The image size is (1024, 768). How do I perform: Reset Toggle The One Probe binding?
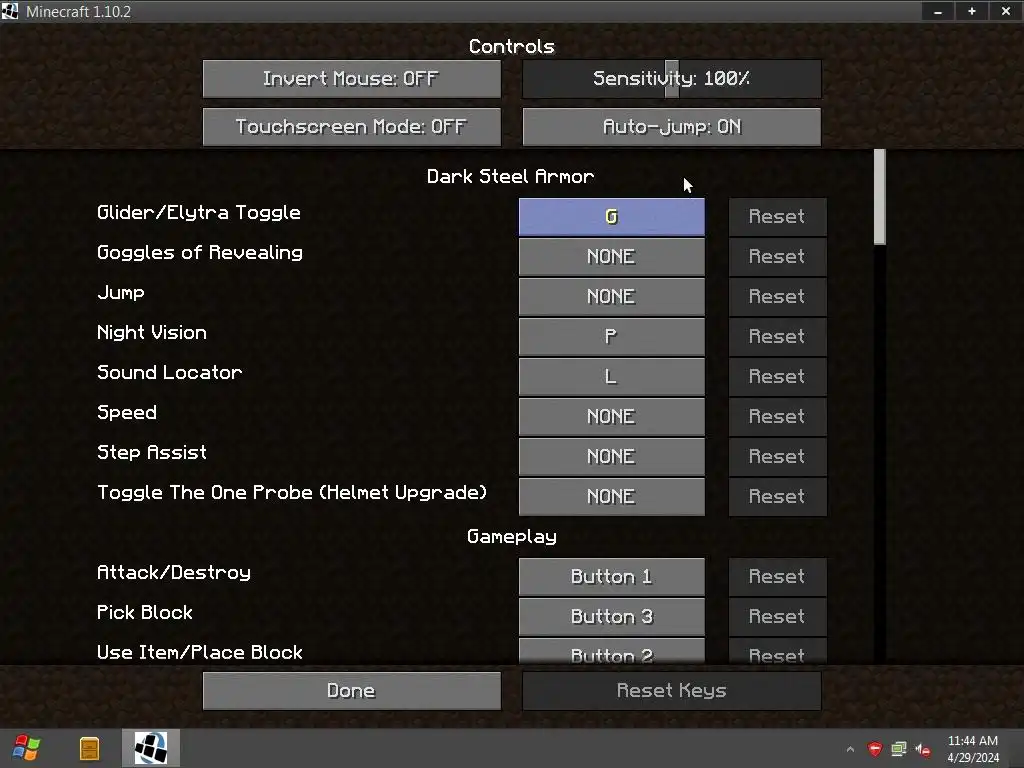(777, 496)
